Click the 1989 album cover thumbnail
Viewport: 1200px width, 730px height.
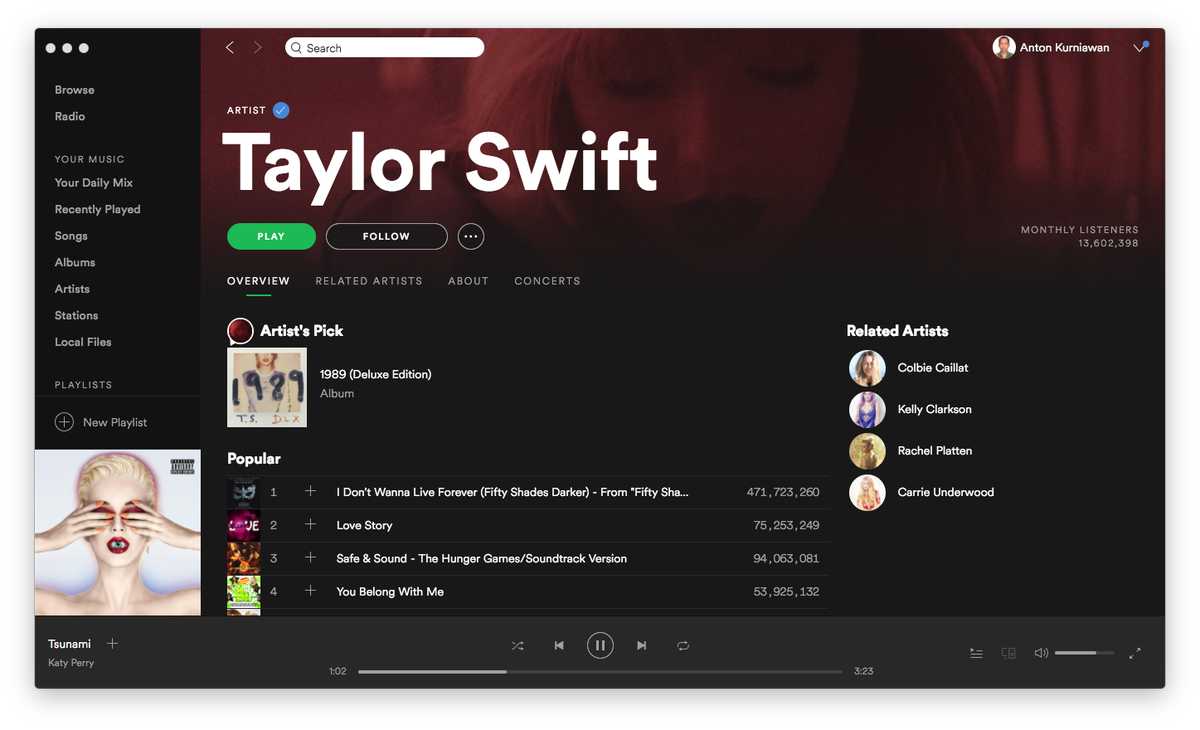click(267, 387)
